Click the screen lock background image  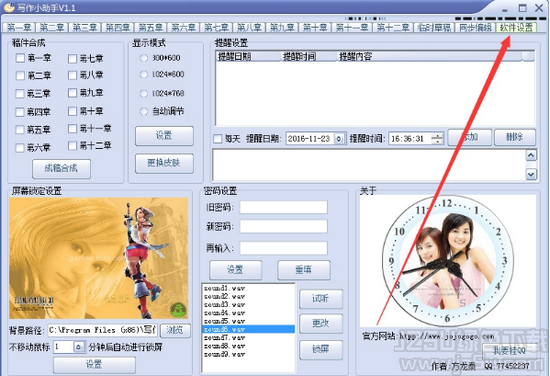click(x=99, y=258)
